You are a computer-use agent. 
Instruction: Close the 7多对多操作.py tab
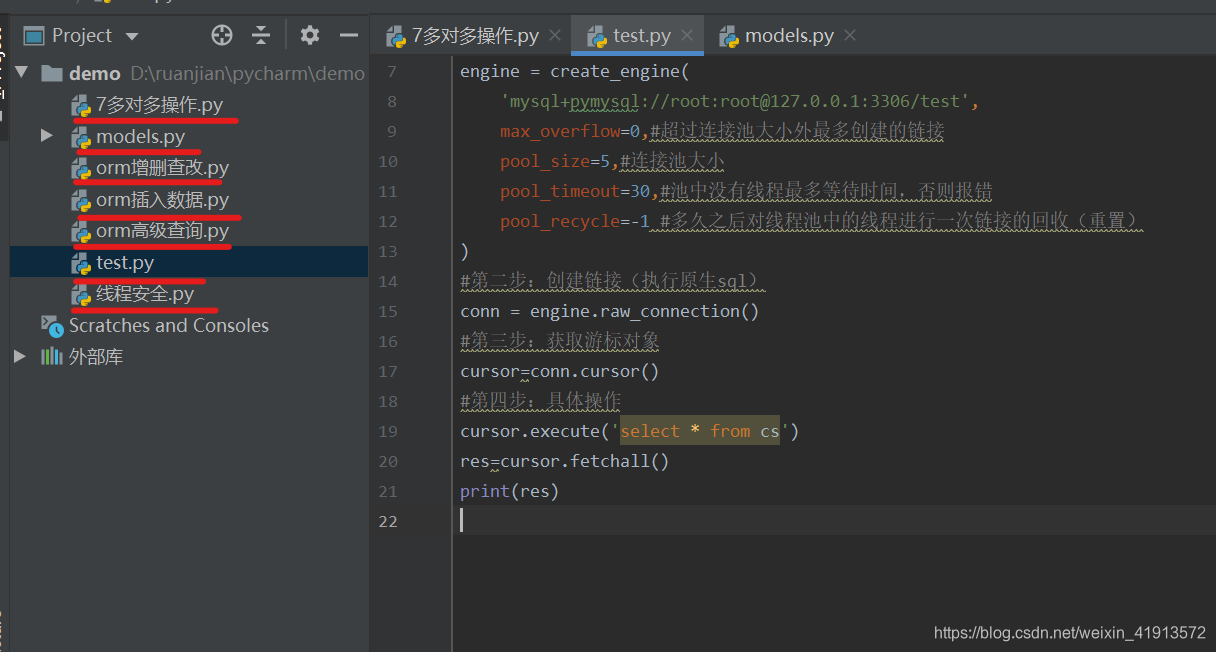tap(555, 36)
